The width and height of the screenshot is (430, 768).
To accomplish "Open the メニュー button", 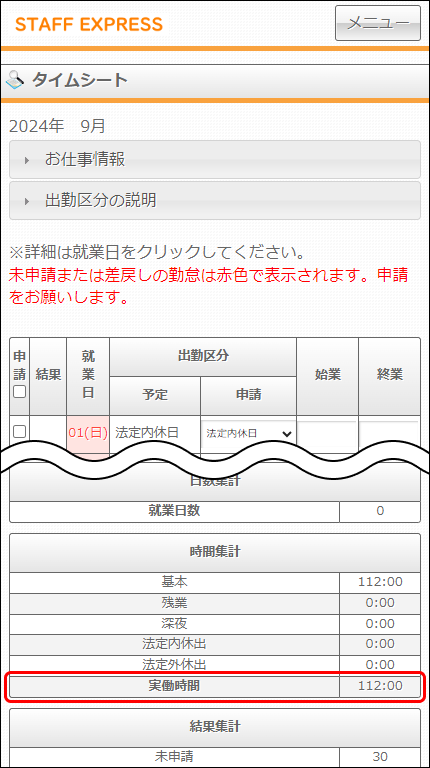I will point(378,23).
